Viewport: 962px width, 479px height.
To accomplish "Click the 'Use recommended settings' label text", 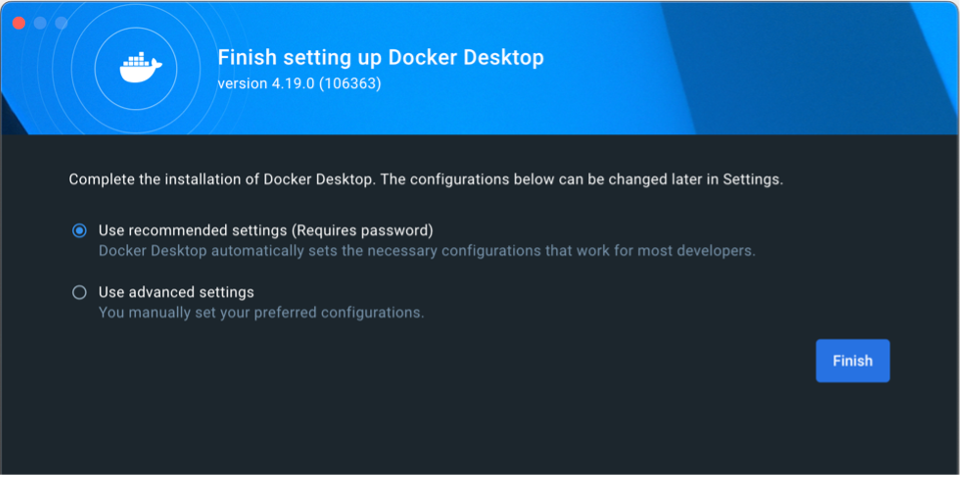I will click(192, 231).
